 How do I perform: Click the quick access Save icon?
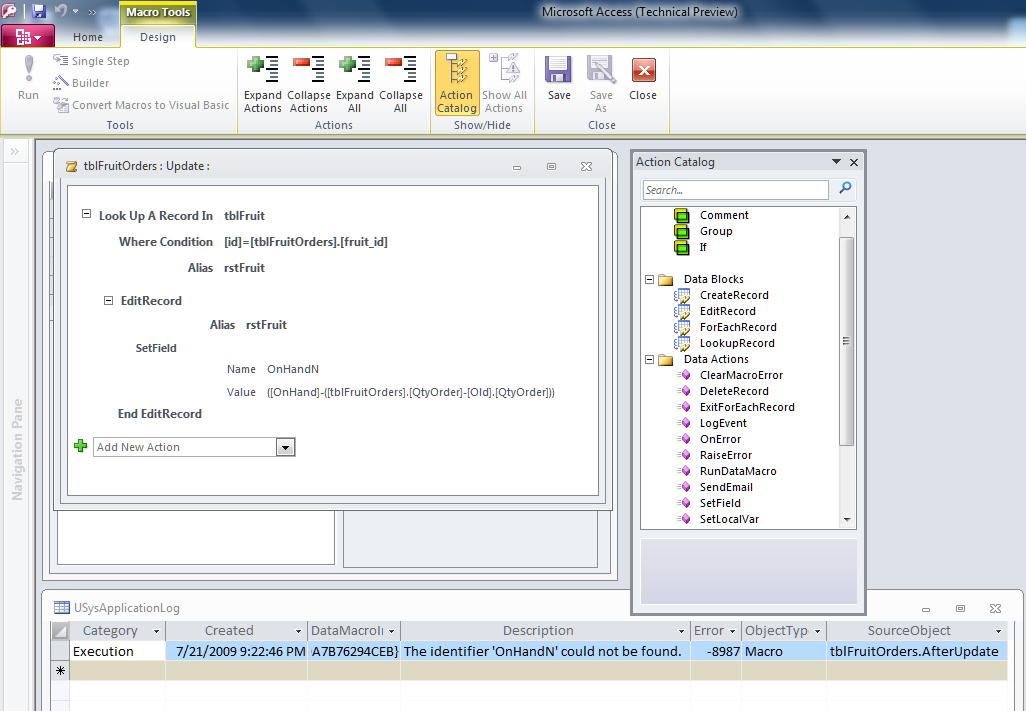(39, 10)
